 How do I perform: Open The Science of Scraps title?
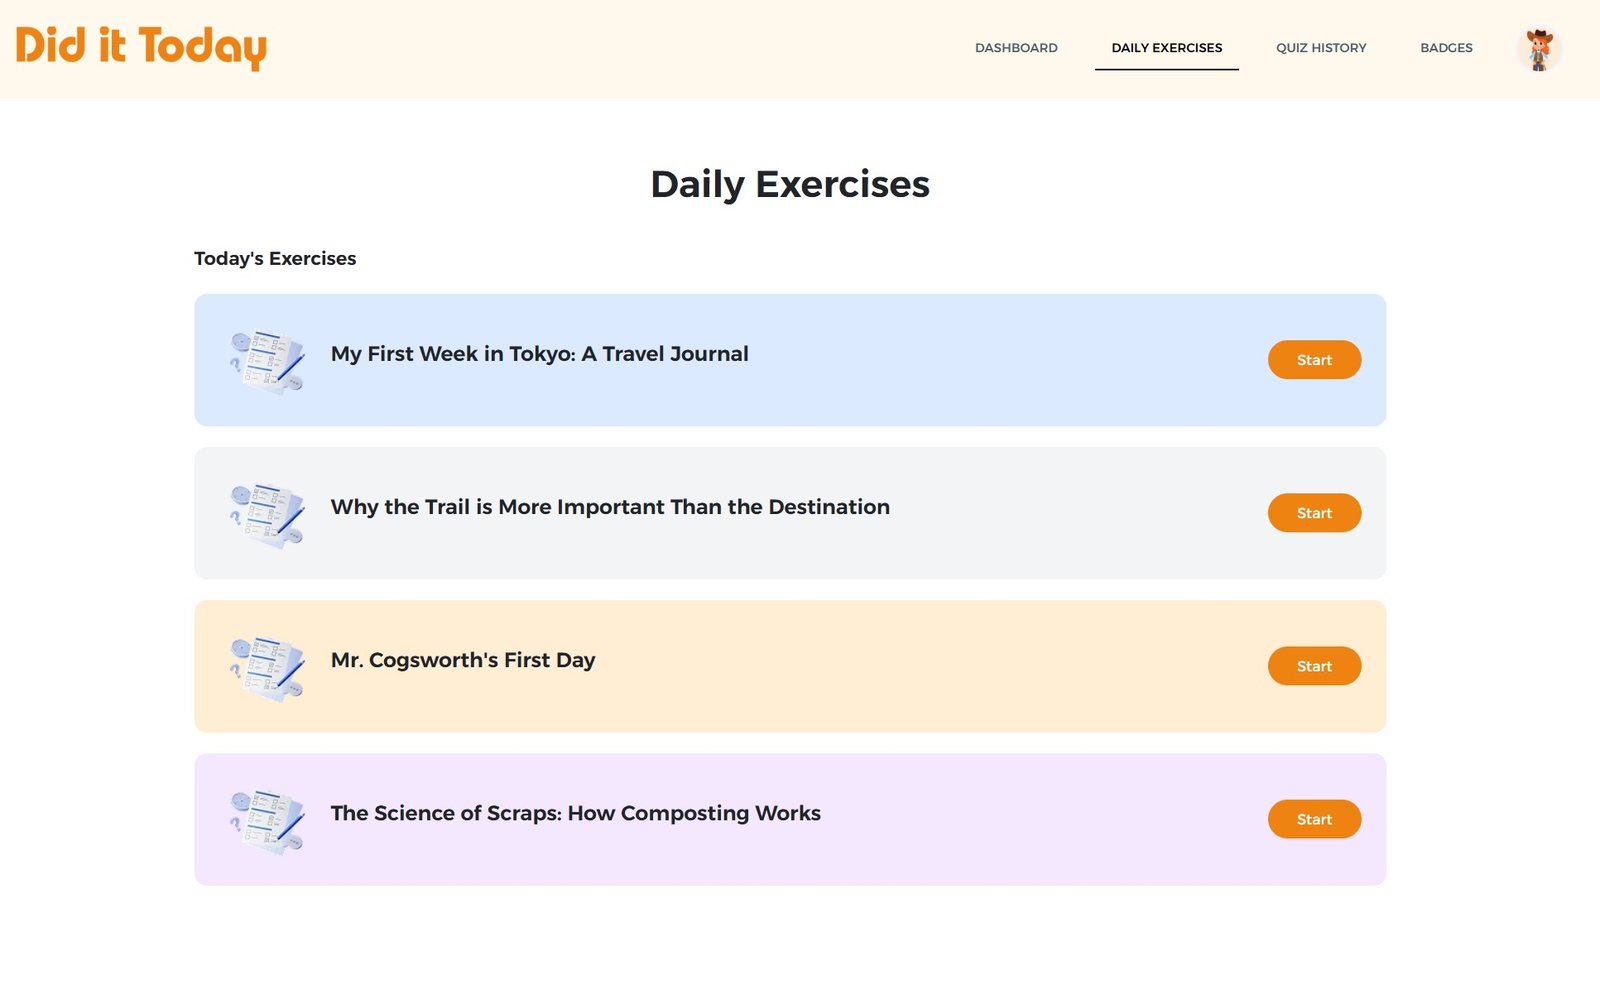[x=575, y=813]
